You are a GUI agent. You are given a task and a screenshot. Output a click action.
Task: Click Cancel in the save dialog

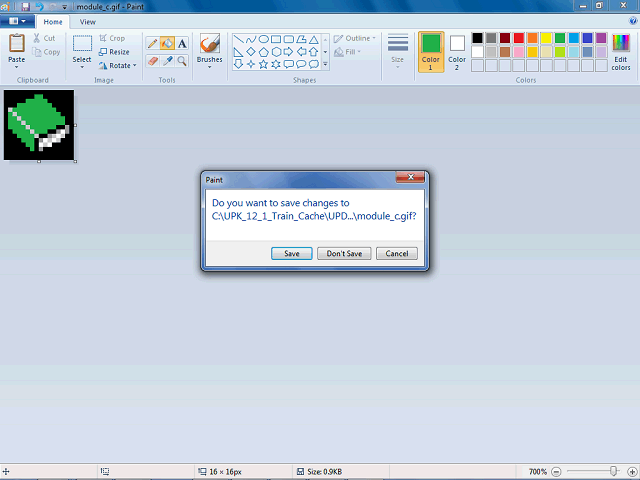(x=397, y=253)
